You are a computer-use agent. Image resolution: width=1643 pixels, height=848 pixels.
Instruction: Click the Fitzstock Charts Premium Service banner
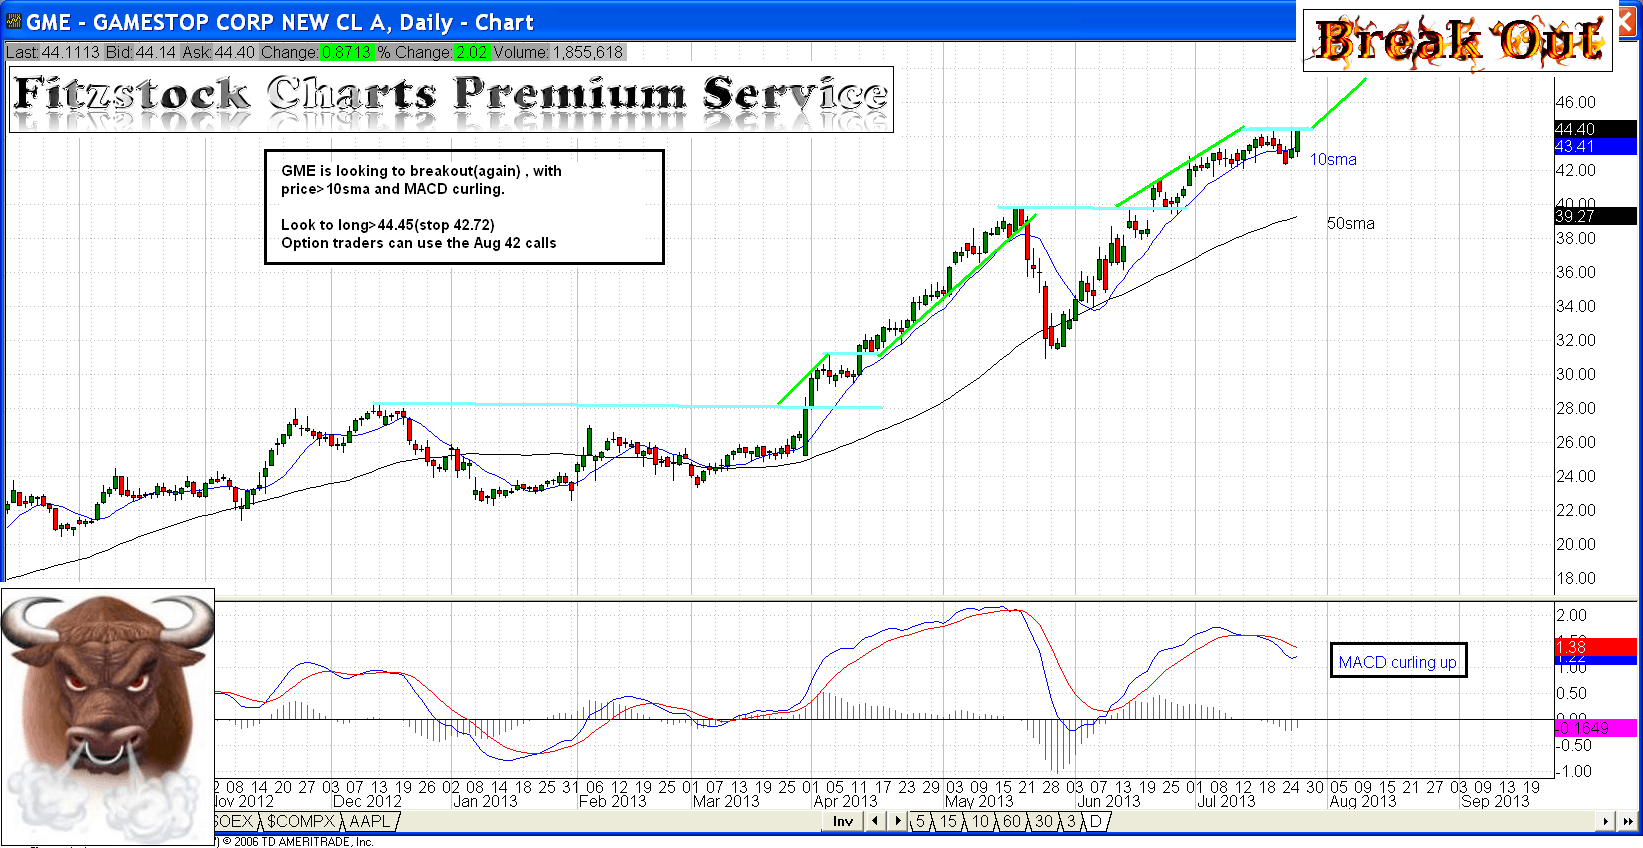pyautogui.click(x=451, y=99)
